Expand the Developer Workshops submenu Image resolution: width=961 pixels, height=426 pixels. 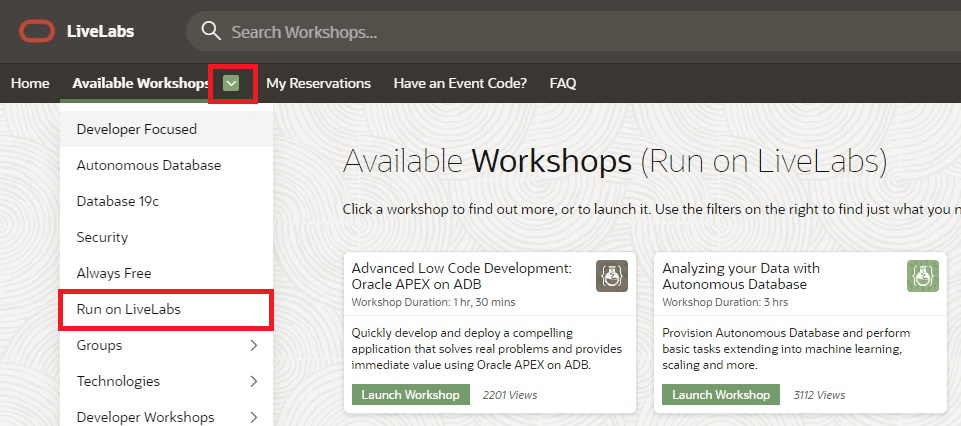[x=253, y=416]
